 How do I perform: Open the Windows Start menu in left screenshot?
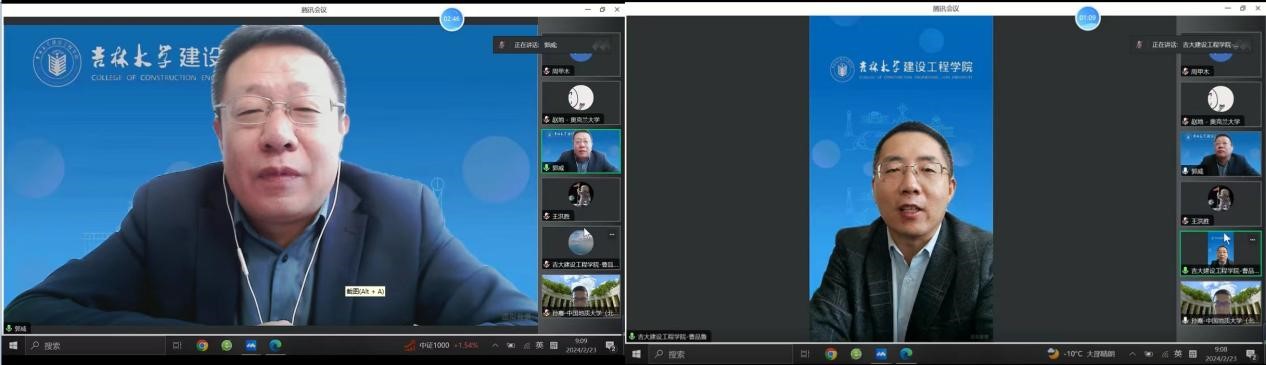point(13,345)
